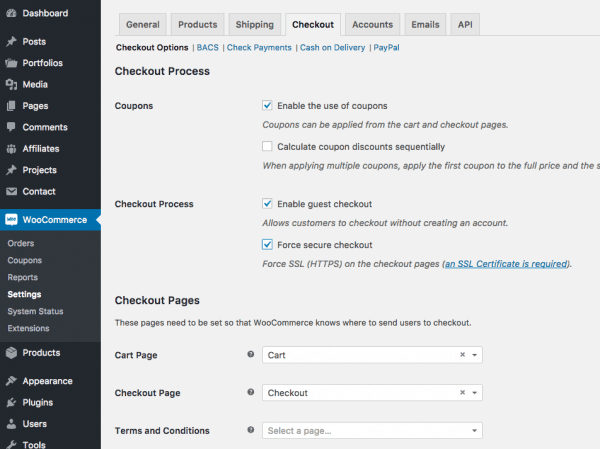Viewport: 600px width, 449px height.
Task: Follow the SSL Certificate is required link
Action: [x=505, y=264]
